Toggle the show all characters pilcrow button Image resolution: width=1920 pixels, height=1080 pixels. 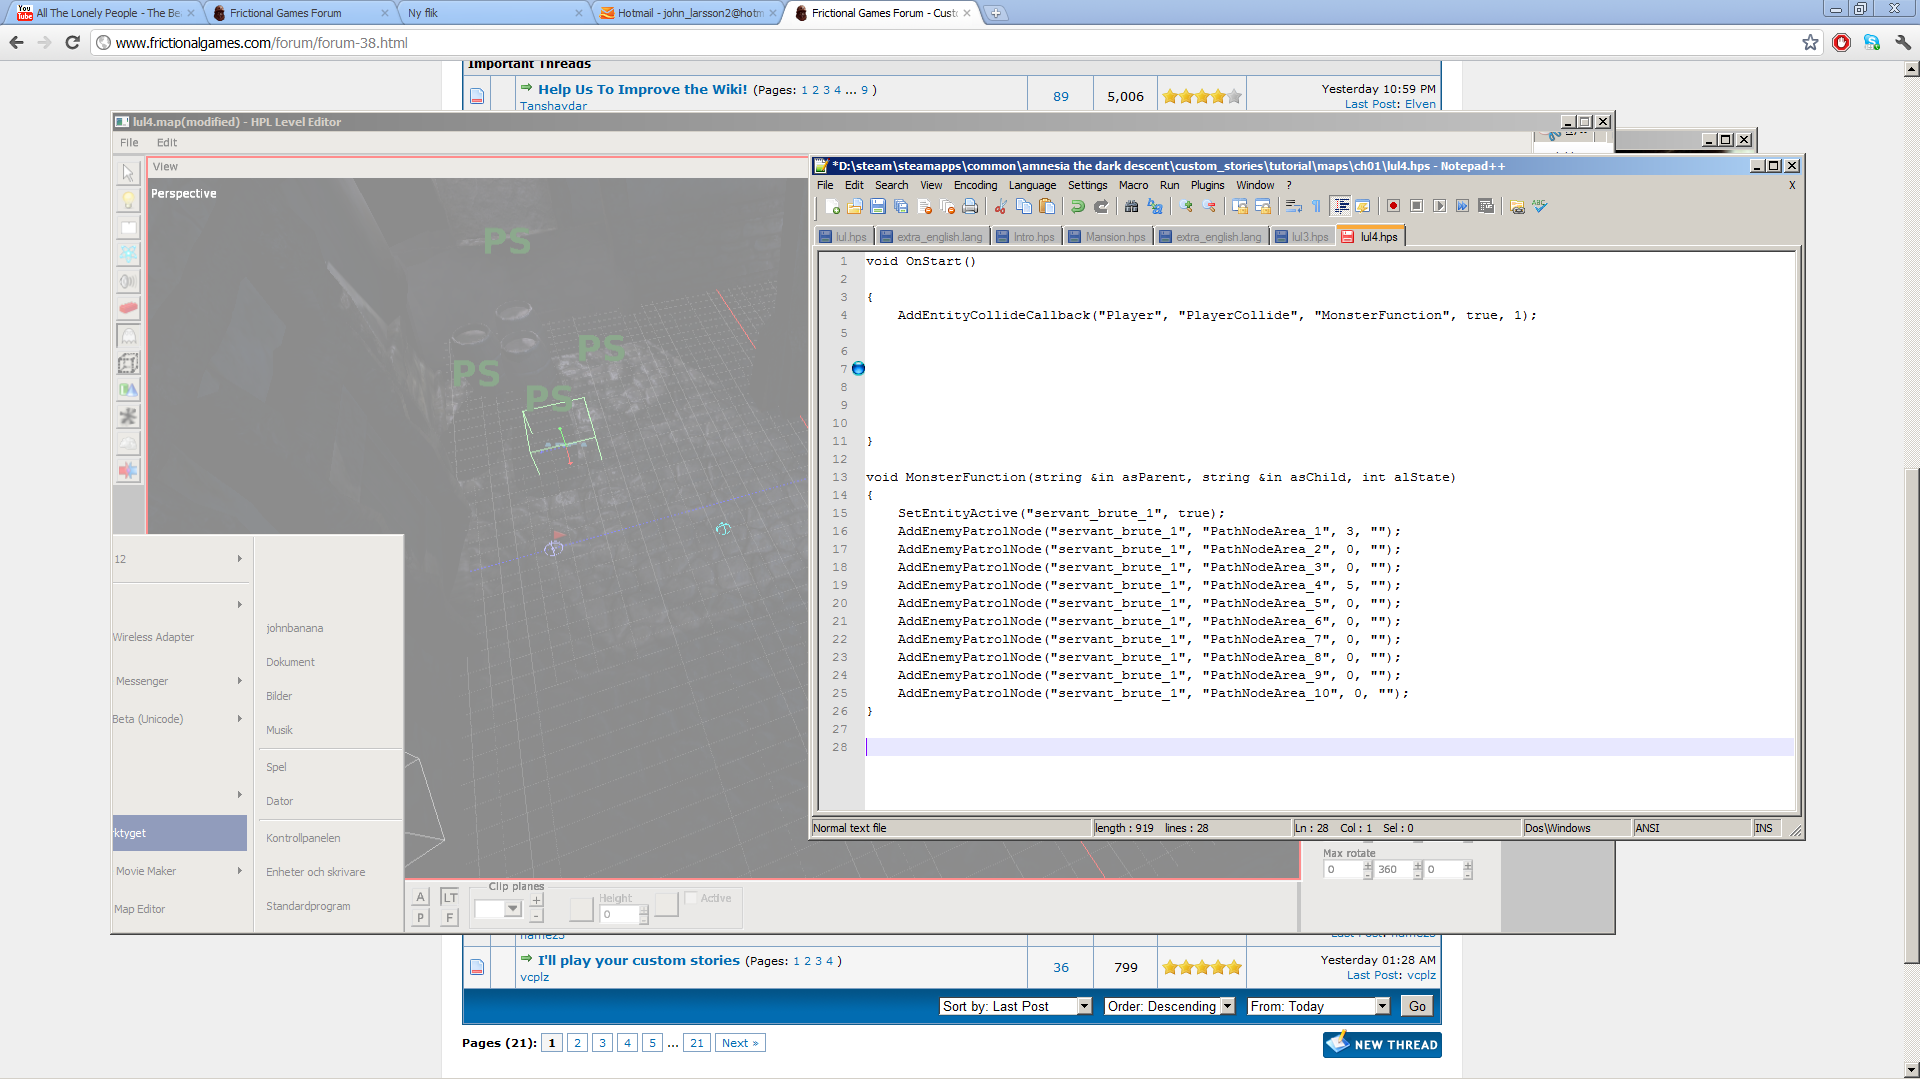tap(1316, 206)
